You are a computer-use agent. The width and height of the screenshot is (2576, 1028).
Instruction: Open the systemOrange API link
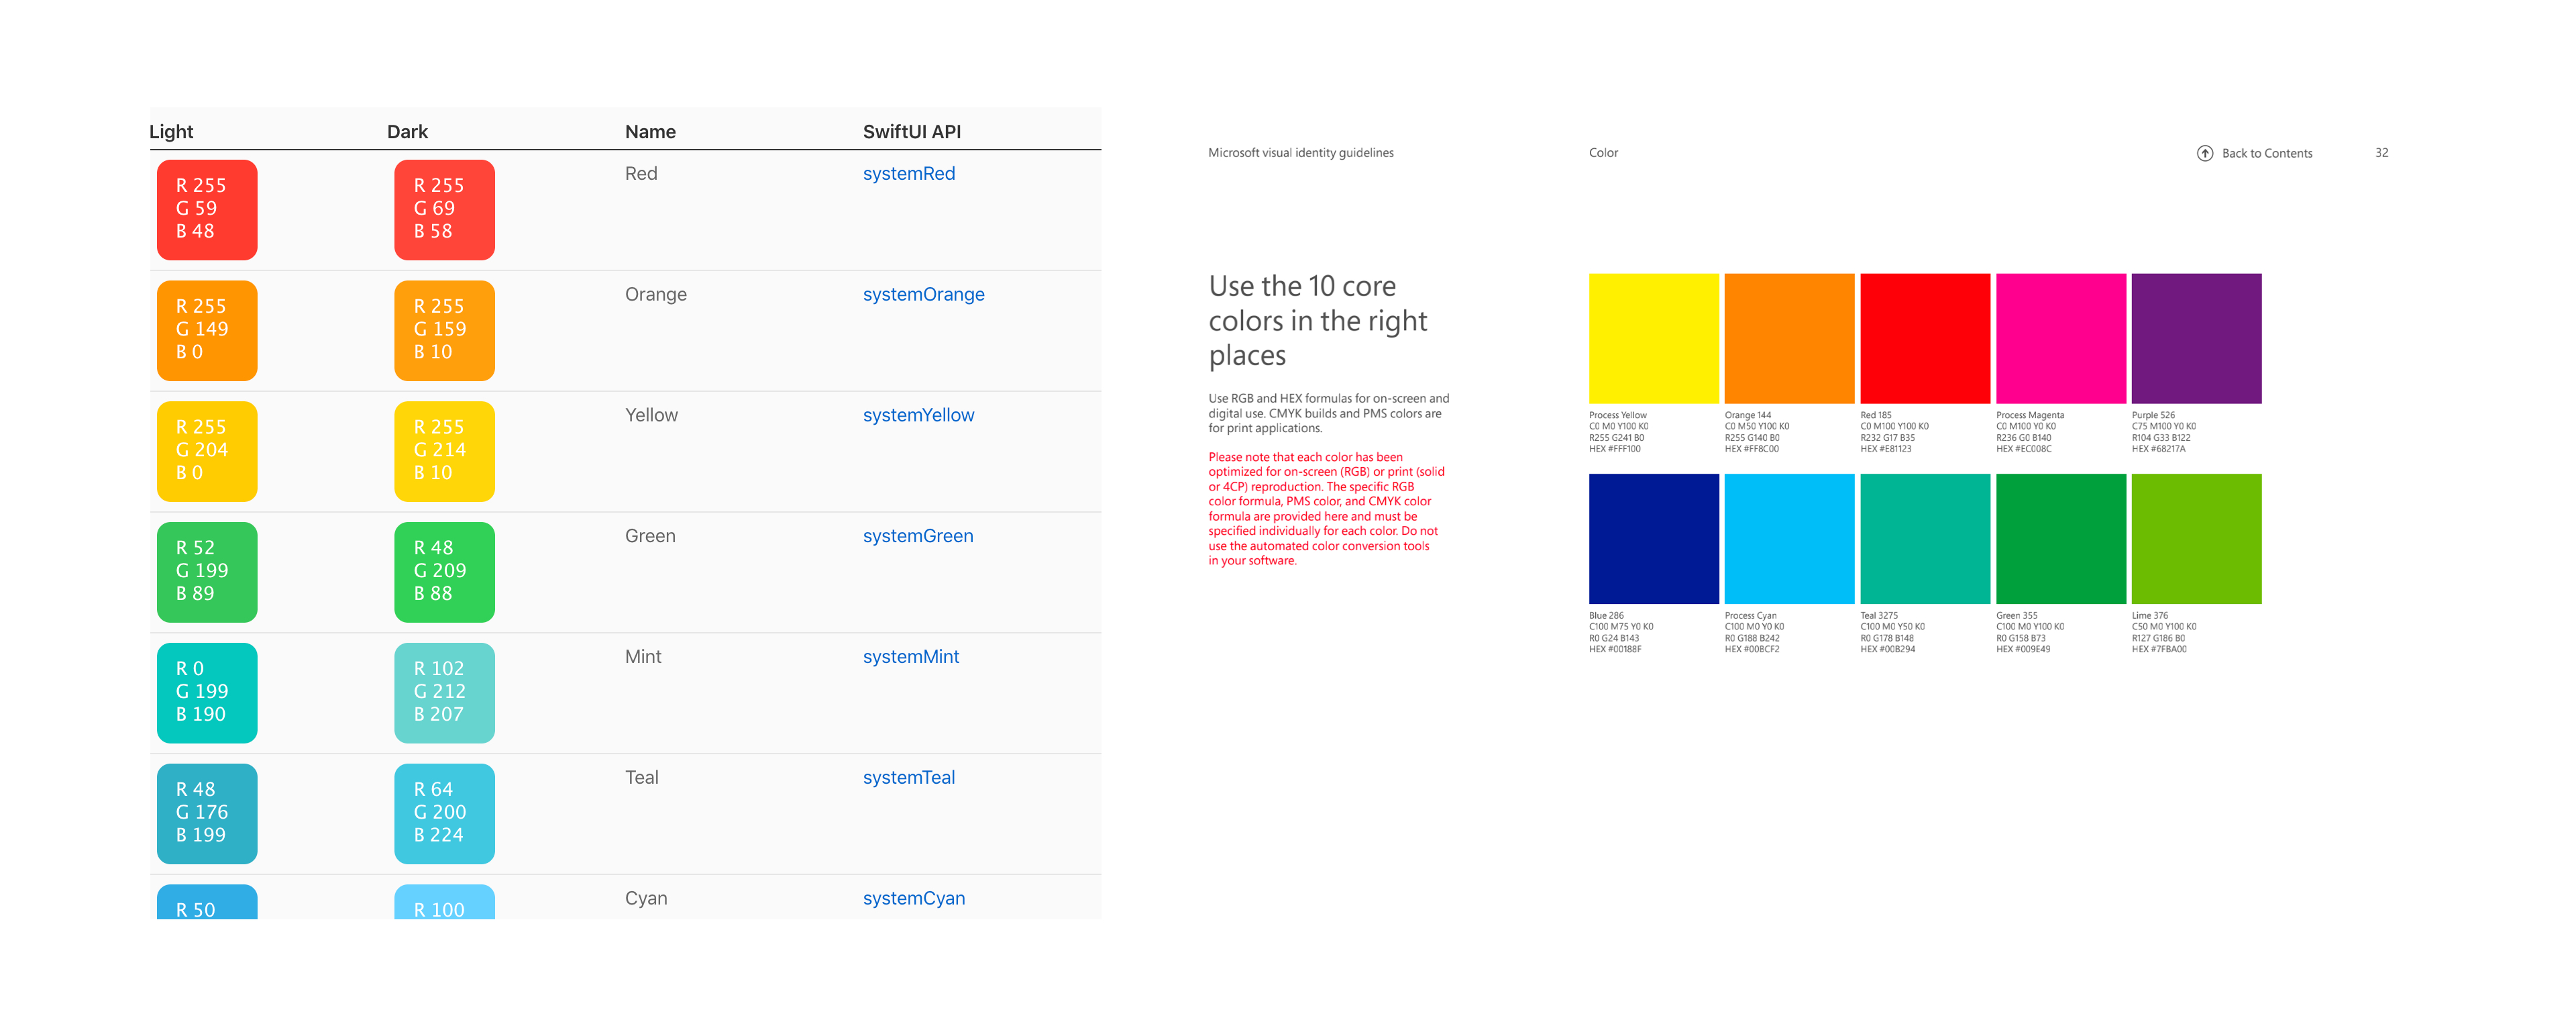point(923,295)
